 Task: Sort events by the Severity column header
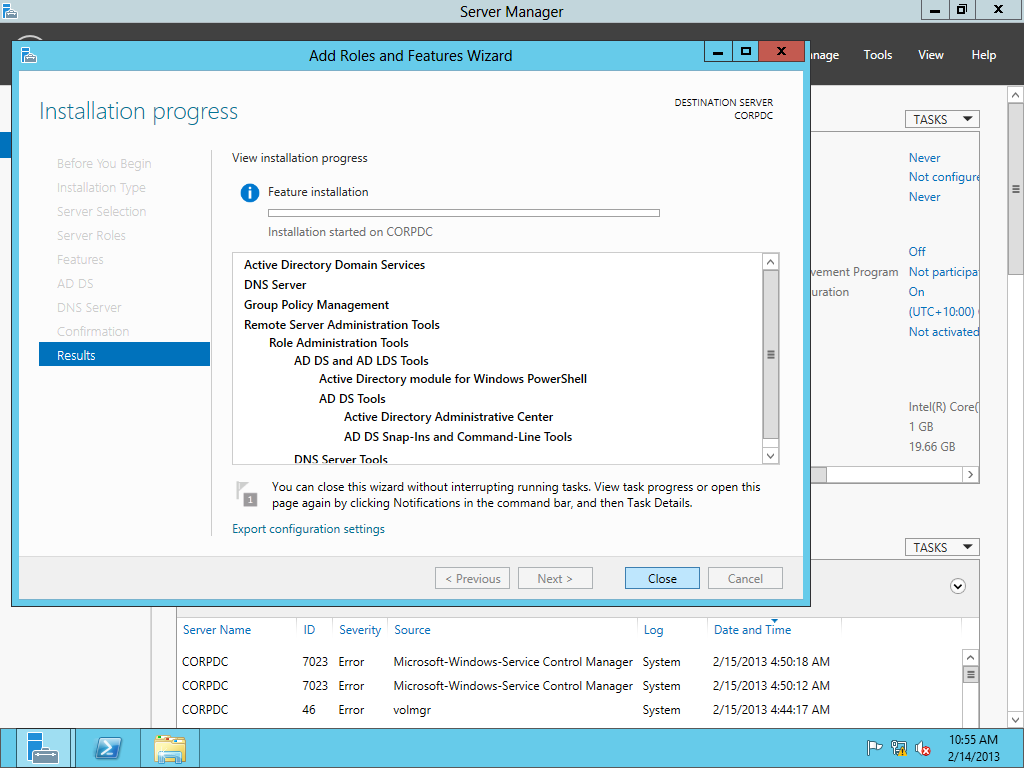point(360,630)
